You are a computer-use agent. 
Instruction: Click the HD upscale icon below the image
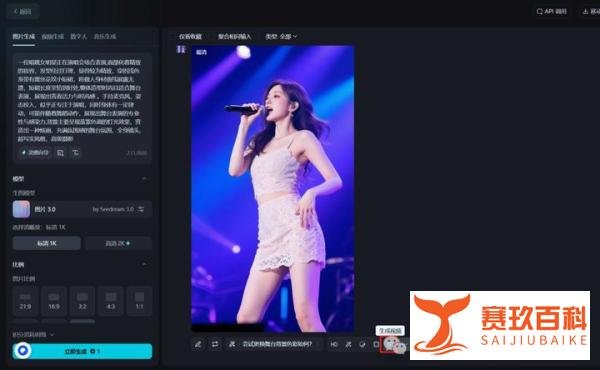(334, 344)
